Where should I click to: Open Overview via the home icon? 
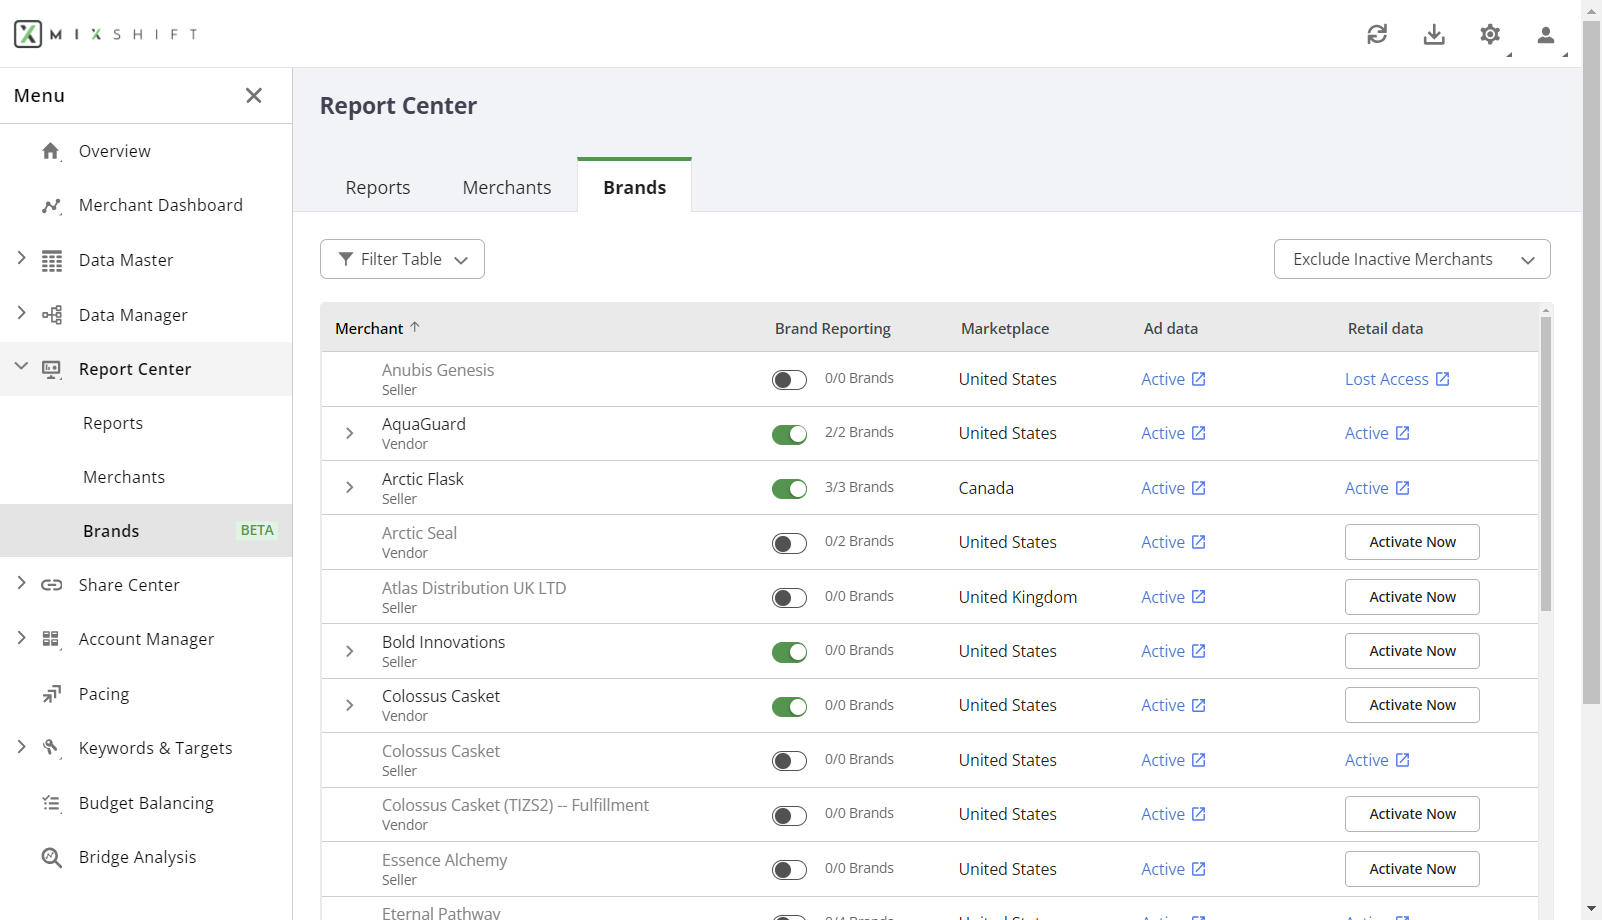pos(51,151)
